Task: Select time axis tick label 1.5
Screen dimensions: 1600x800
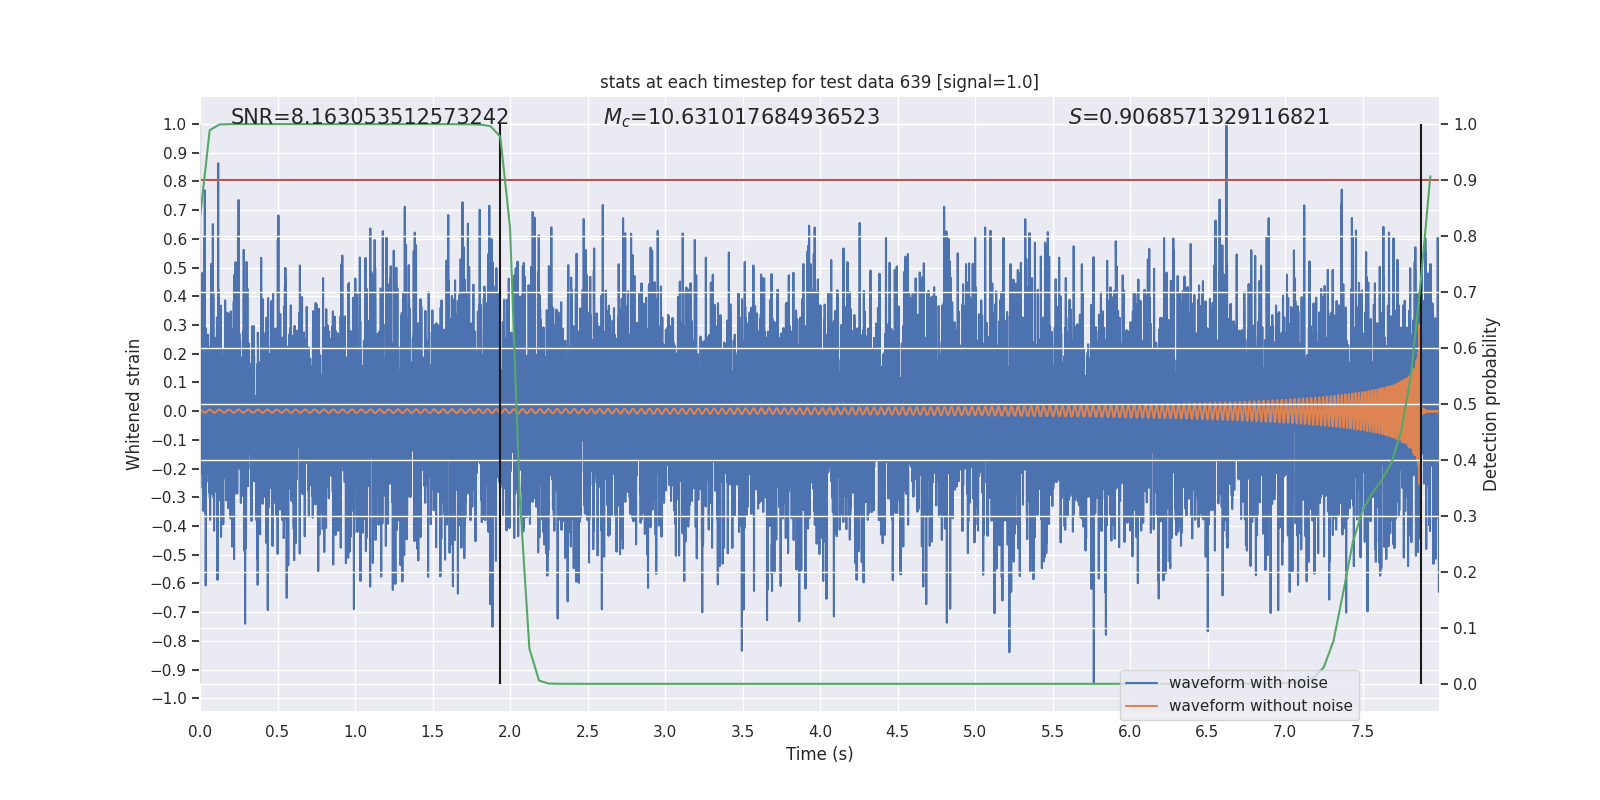Action: [432, 732]
